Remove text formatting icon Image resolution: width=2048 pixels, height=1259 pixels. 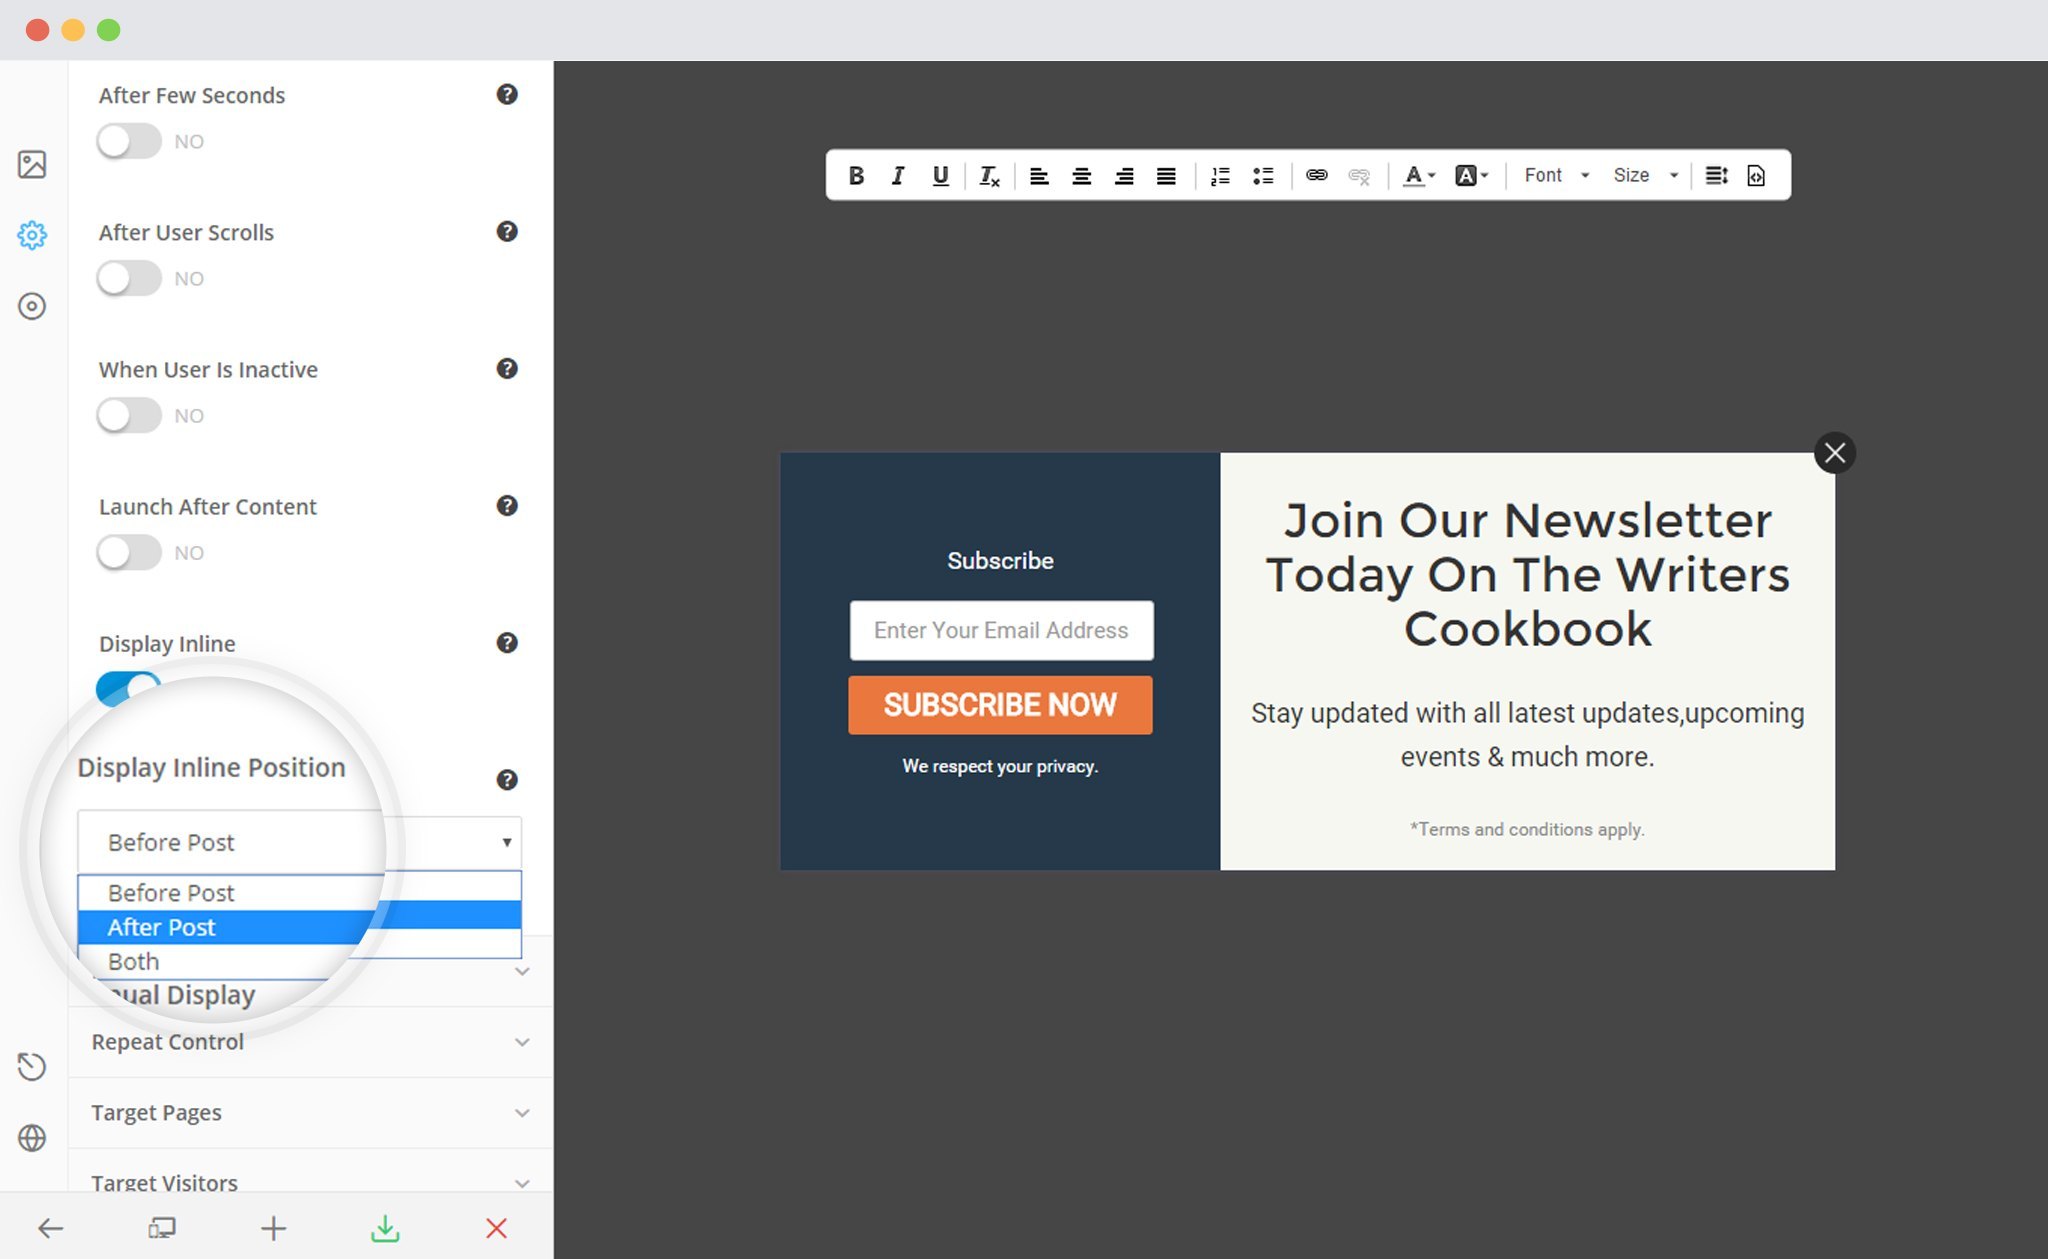pyautogui.click(x=989, y=176)
